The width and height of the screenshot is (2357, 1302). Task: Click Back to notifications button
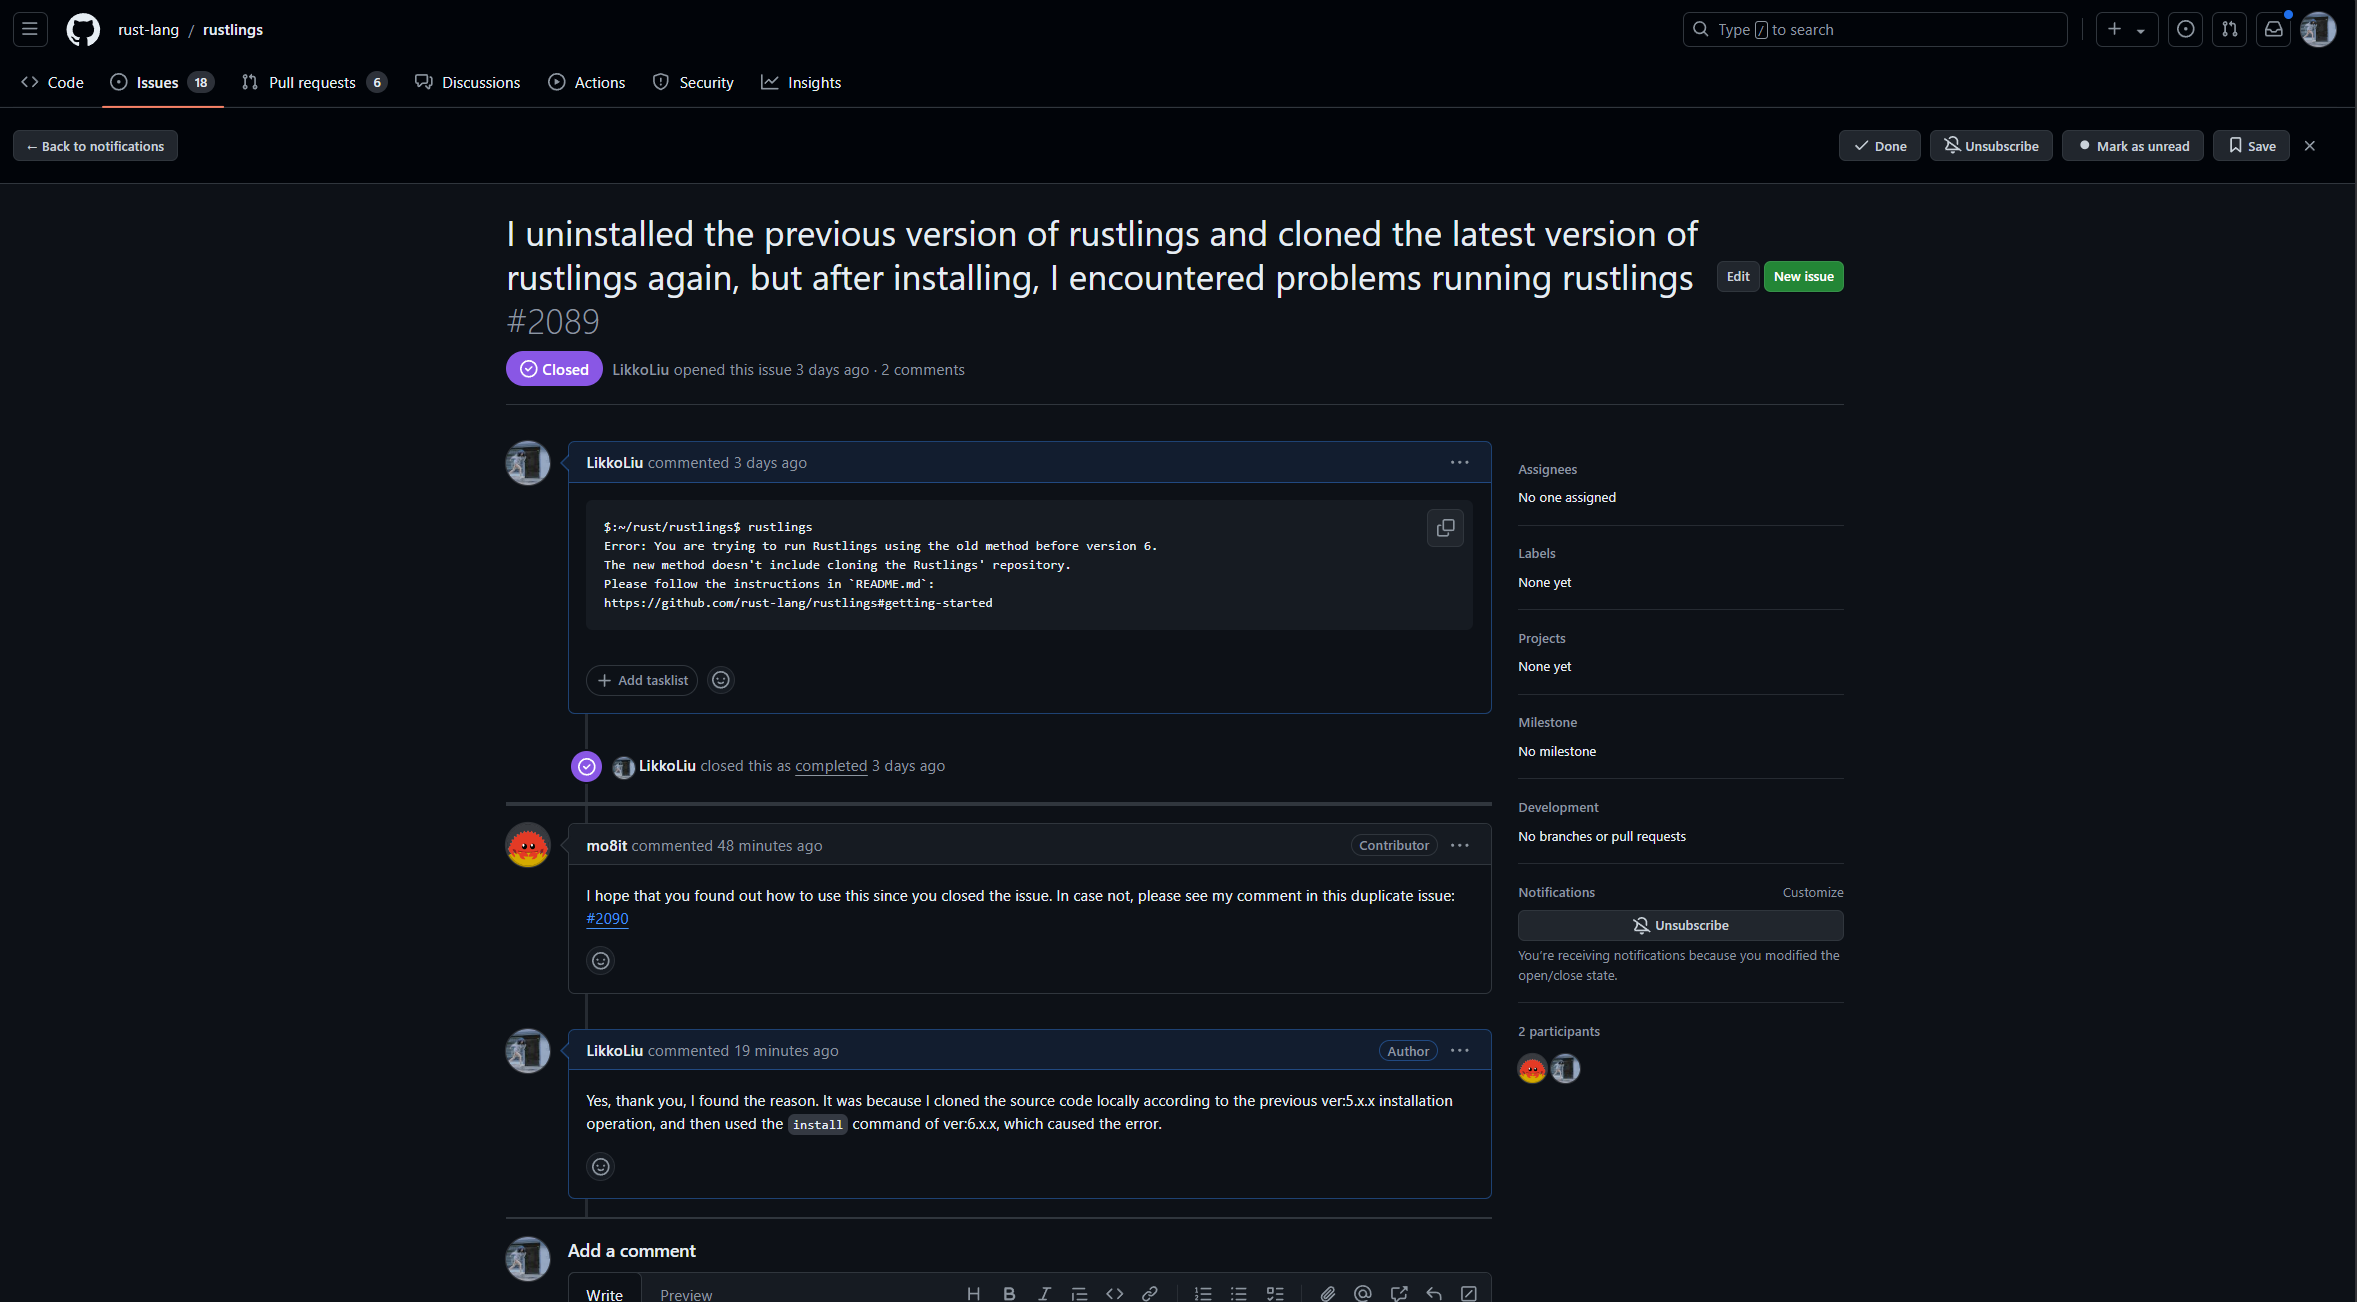click(x=95, y=146)
